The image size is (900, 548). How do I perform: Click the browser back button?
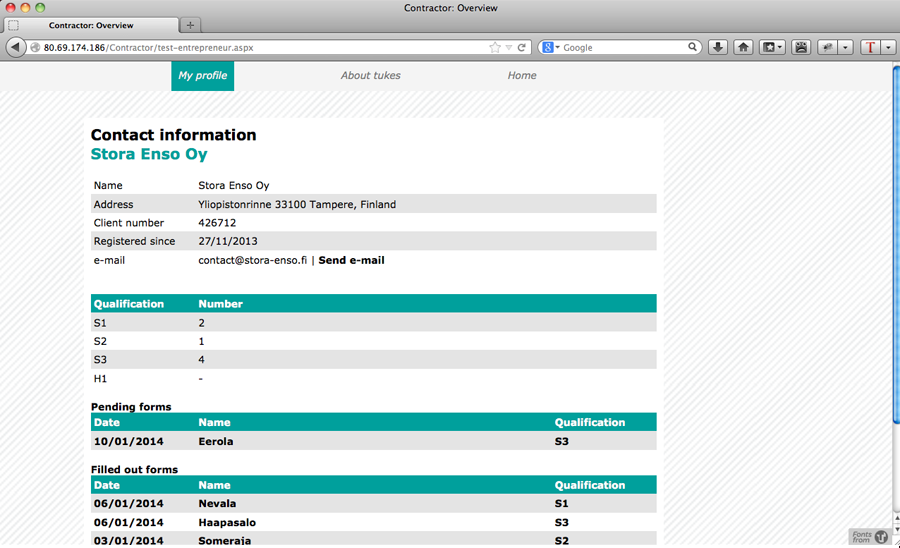click(x=16, y=47)
